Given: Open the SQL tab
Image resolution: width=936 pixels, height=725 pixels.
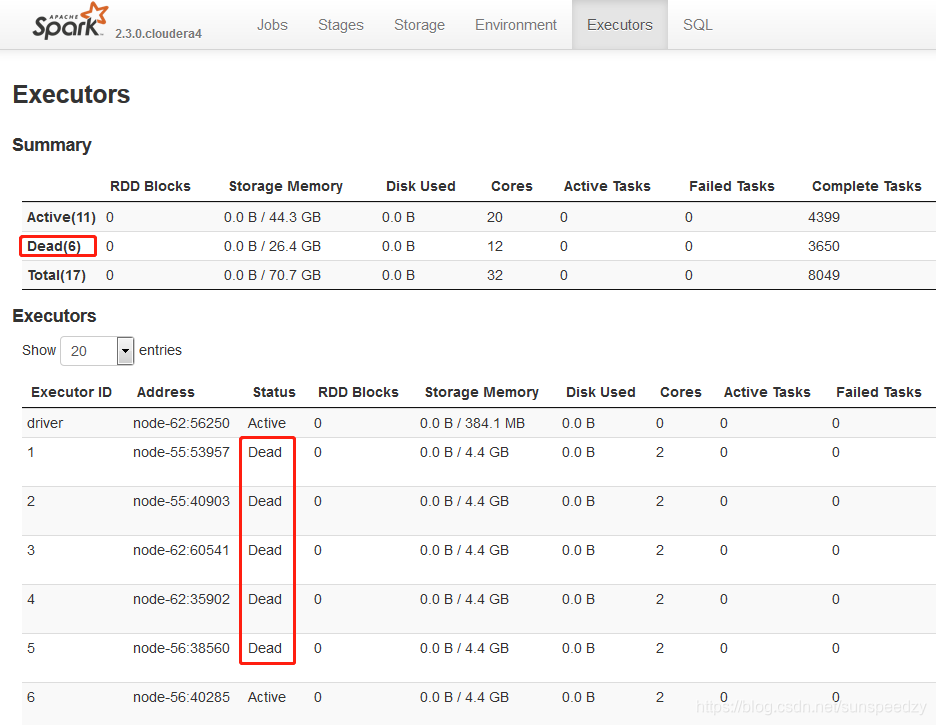Looking at the screenshot, I should [698, 25].
